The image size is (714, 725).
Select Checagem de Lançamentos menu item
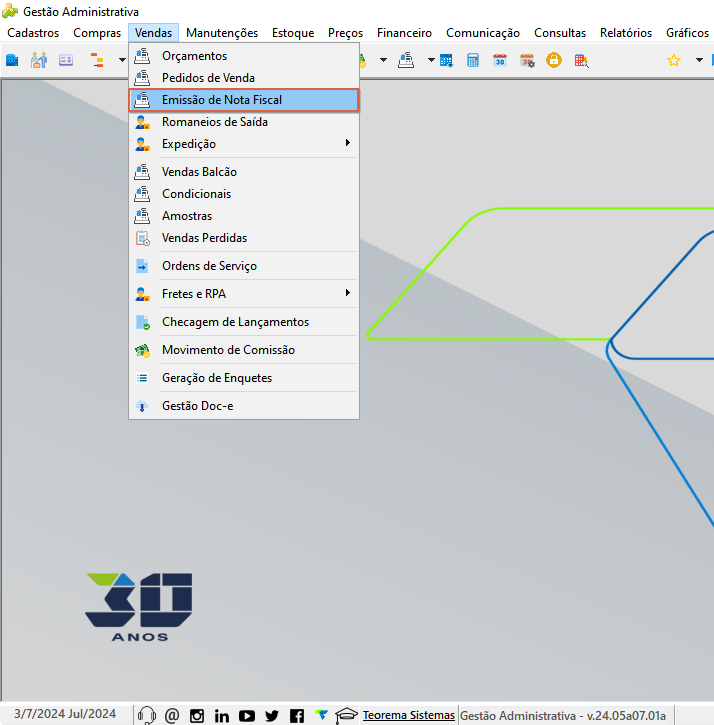point(245,322)
